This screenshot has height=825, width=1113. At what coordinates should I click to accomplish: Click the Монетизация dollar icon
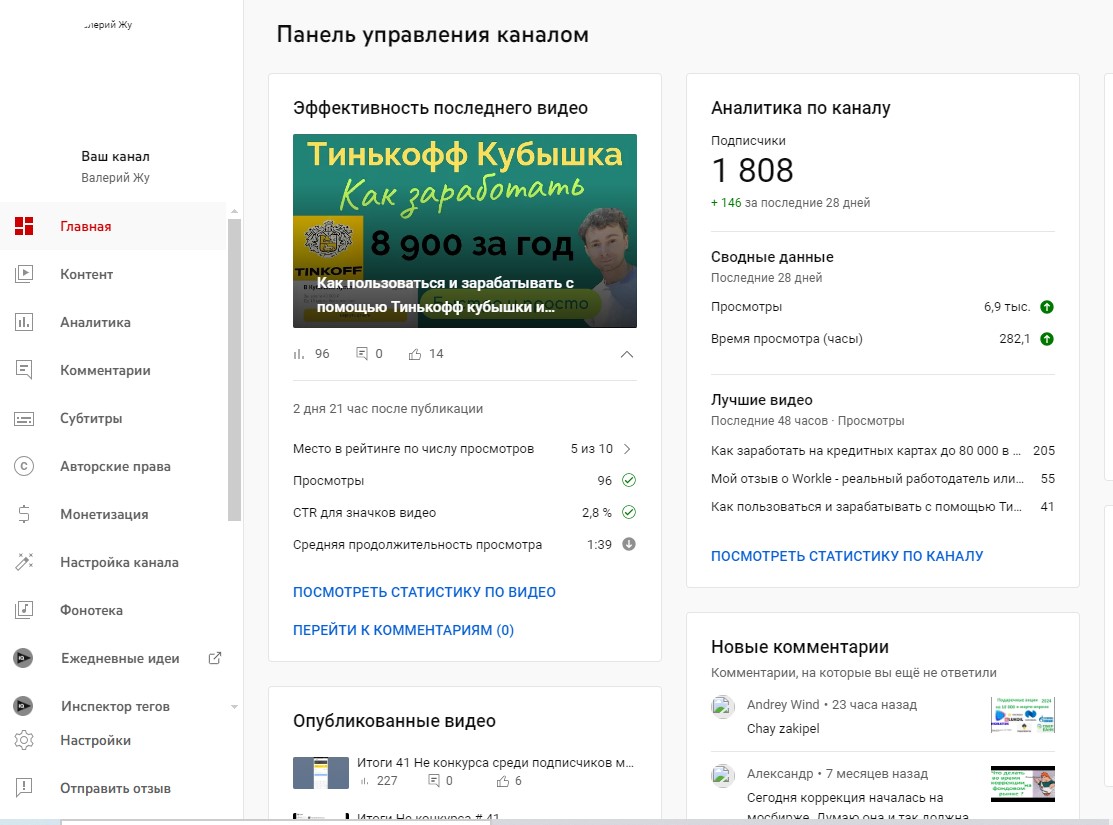tap(24, 514)
